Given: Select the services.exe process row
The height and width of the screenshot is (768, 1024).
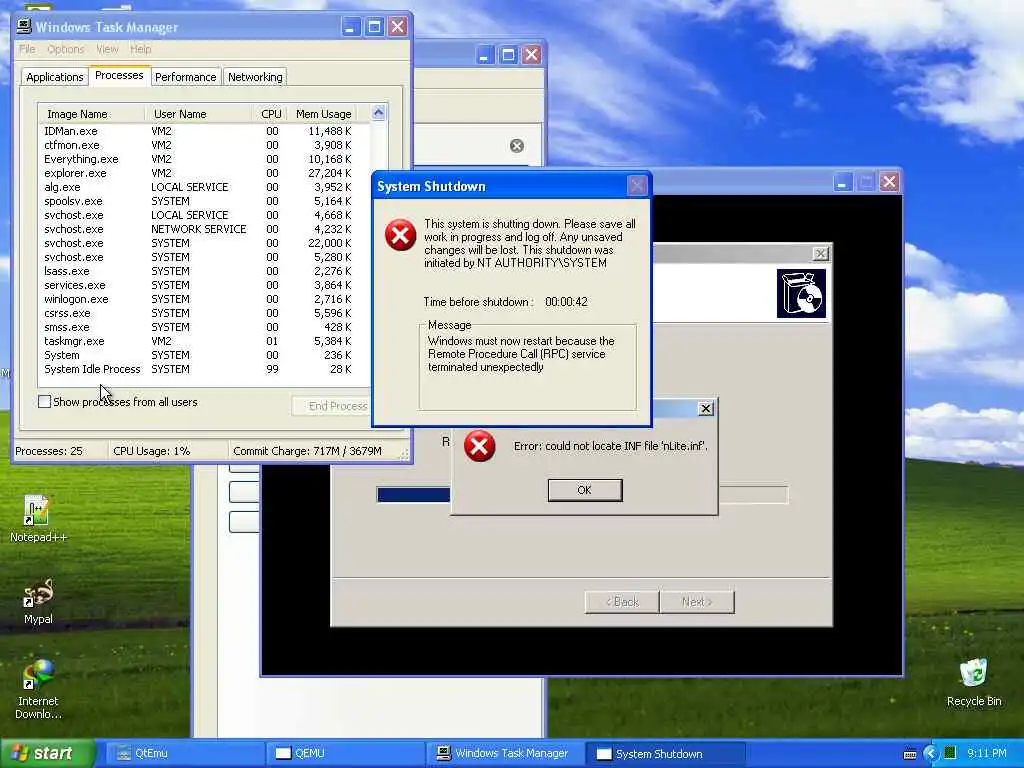Looking at the screenshot, I should coord(204,285).
